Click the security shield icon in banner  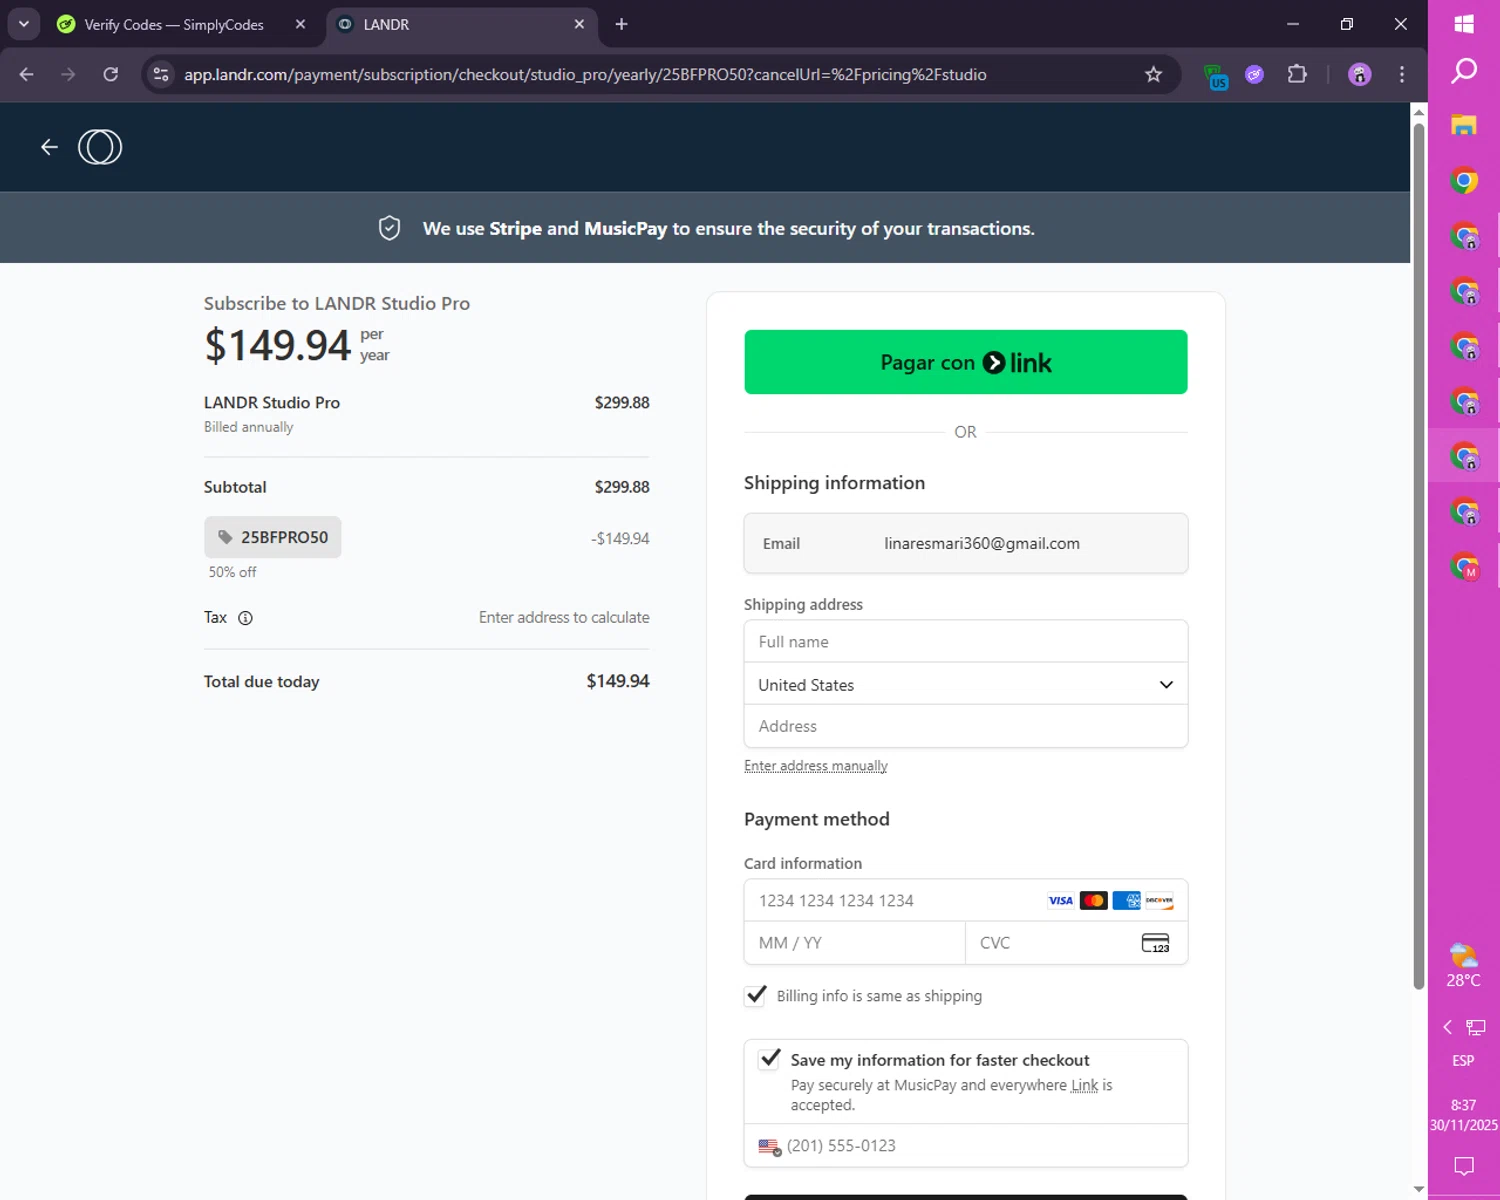tap(389, 228)
